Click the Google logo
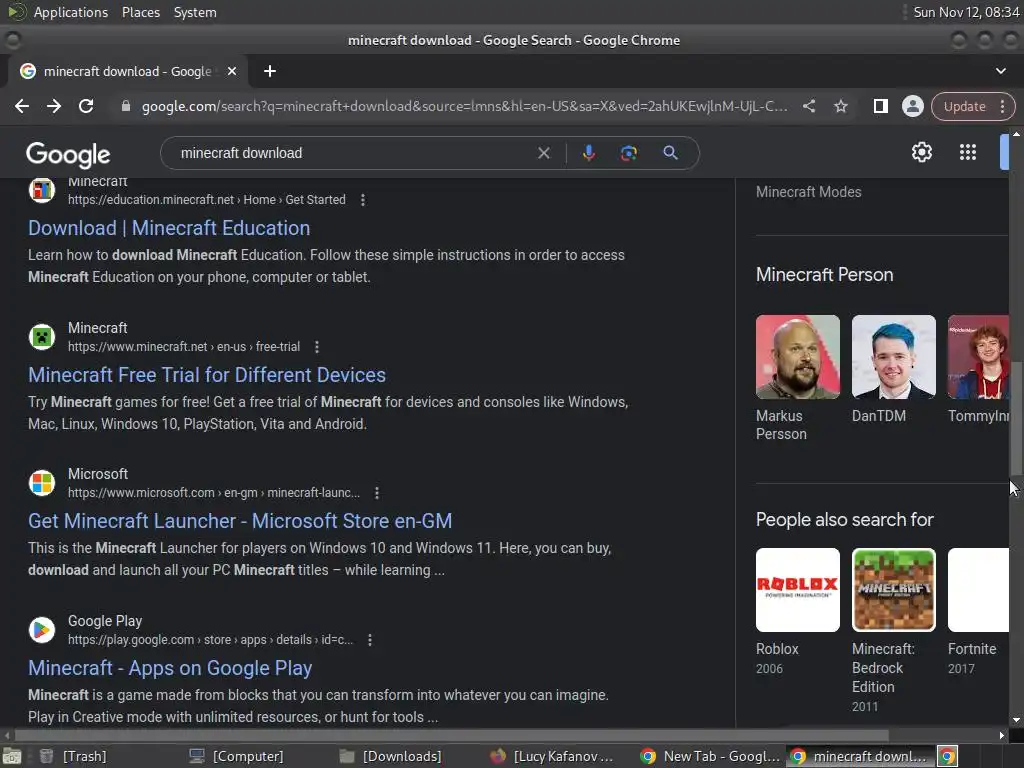Viewport: 1024px width, 768px height. 68,155
